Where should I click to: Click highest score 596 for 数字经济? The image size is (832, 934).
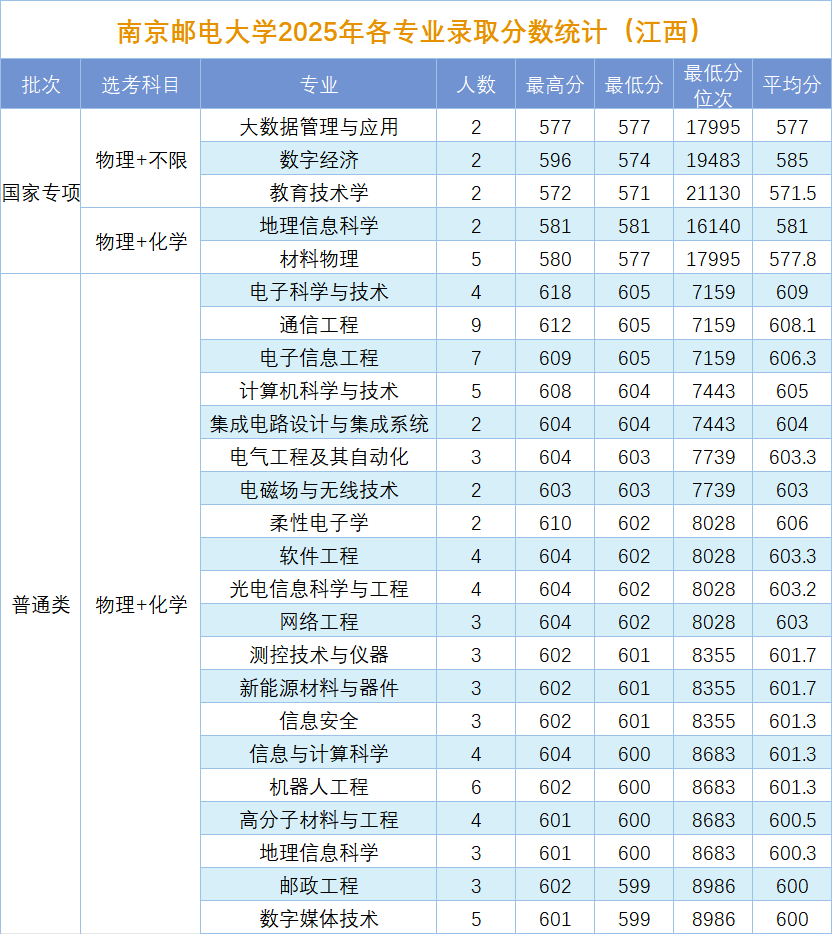coord(555,160)
